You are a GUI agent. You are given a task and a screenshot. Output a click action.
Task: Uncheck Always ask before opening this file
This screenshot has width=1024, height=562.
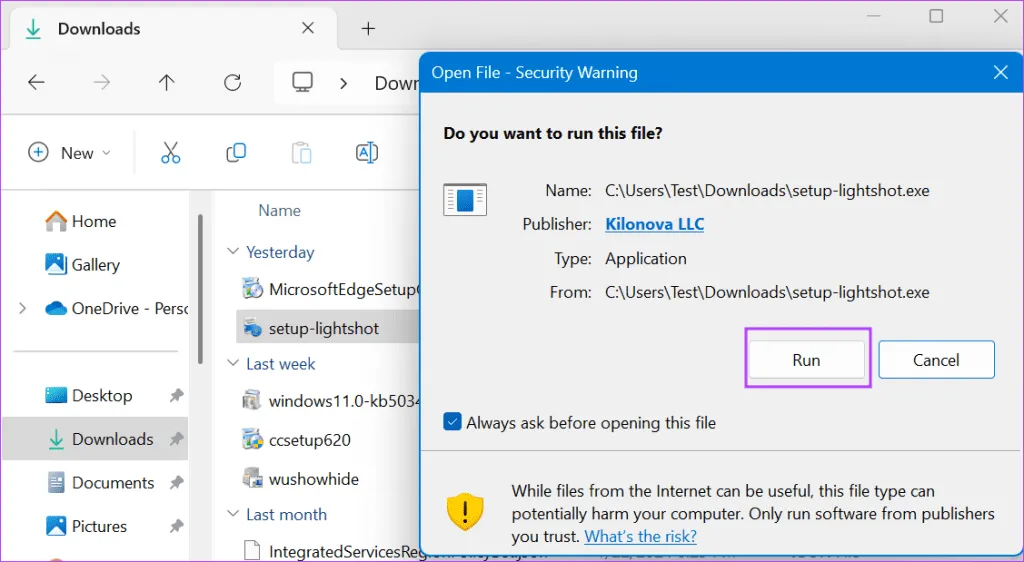453,422
